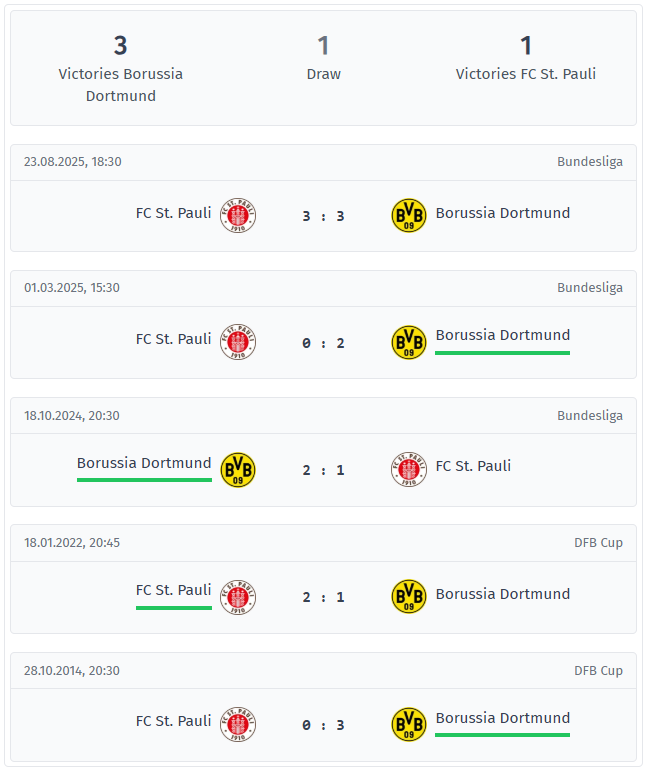Click Dortmund crest in 28.10.2014 cup match

tap(408, 724)
